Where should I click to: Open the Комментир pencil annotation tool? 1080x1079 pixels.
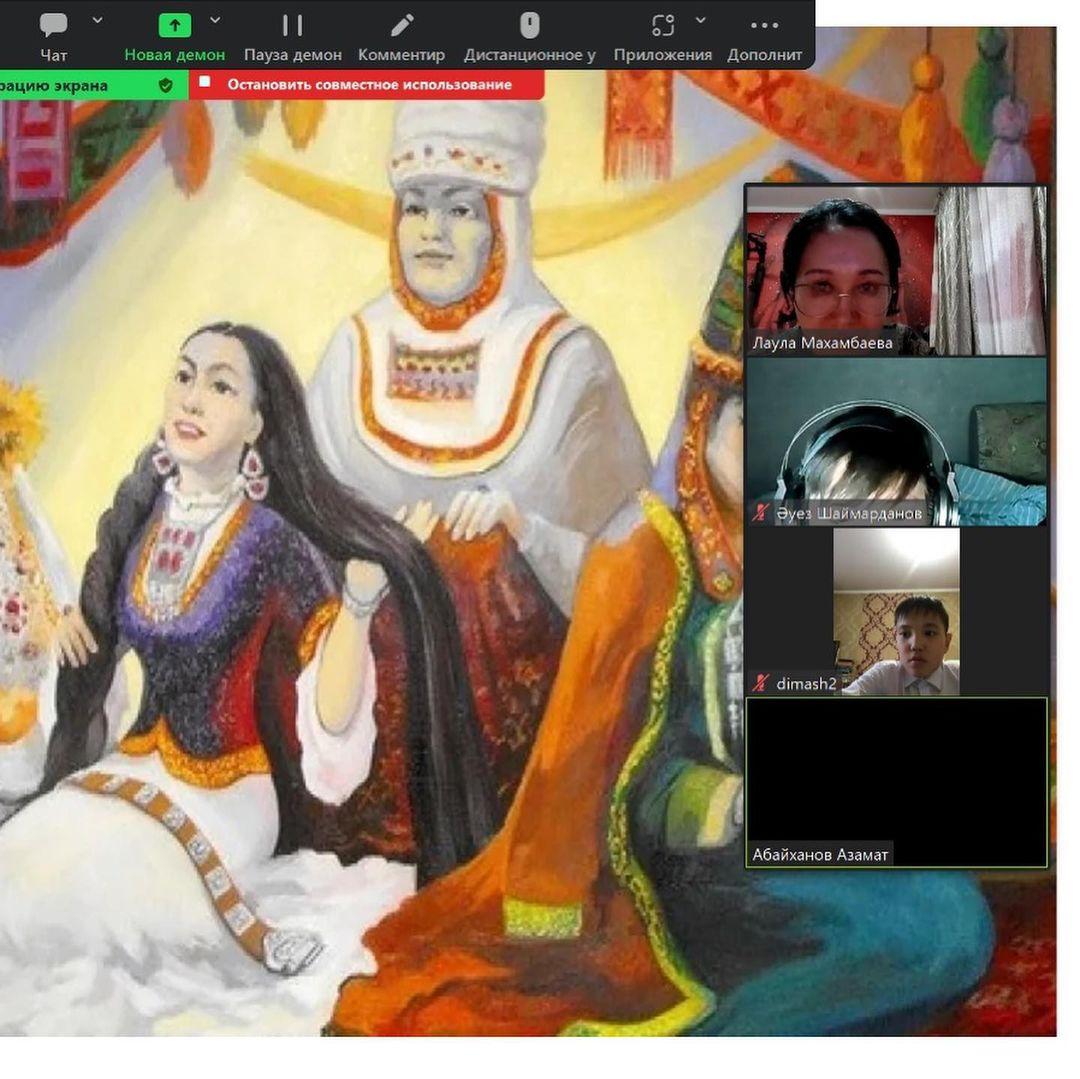402,25
